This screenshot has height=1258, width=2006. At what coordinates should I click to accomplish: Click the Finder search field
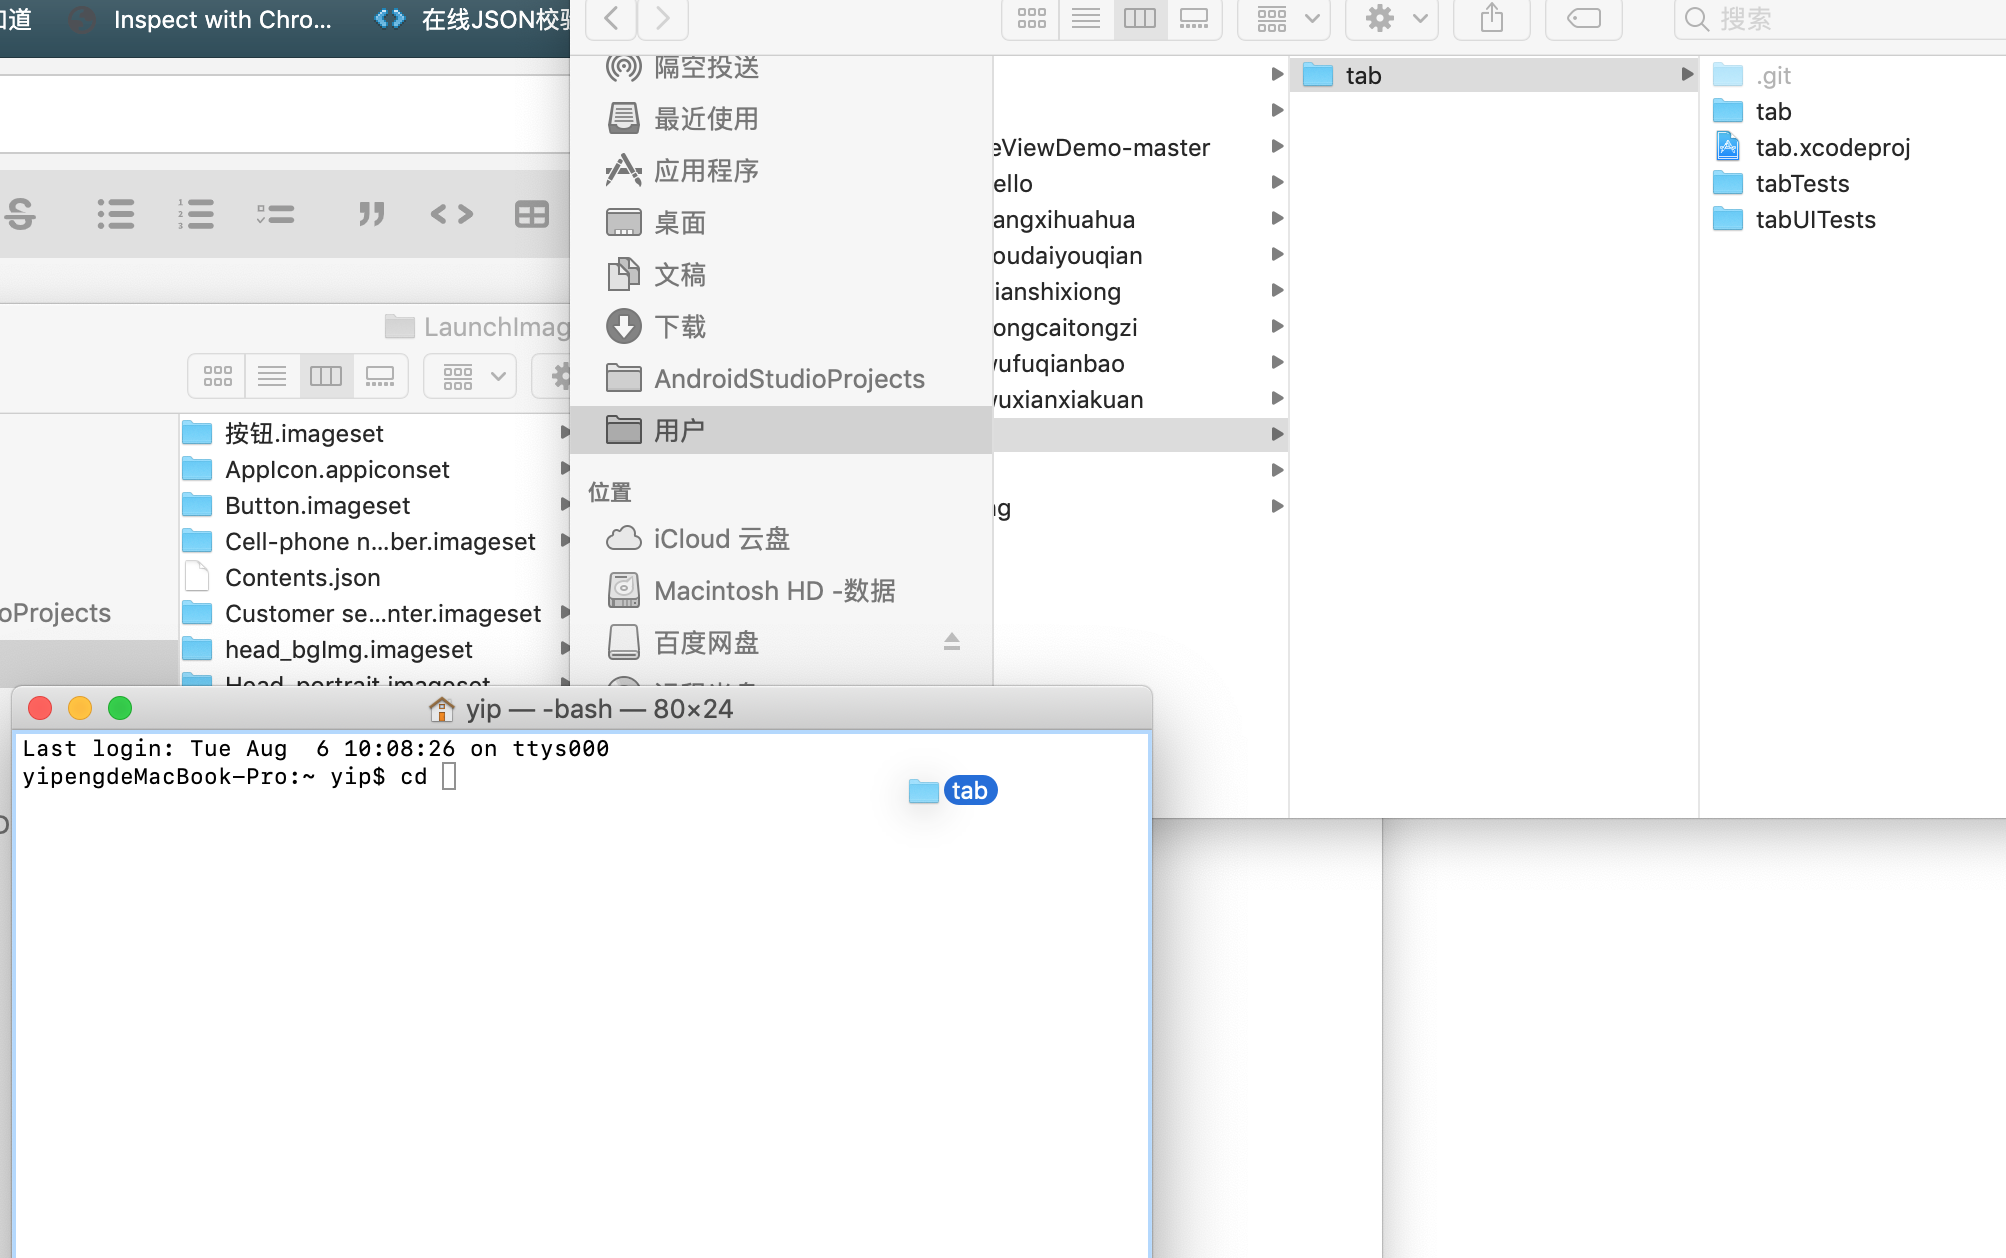[x=1840, y=18]
